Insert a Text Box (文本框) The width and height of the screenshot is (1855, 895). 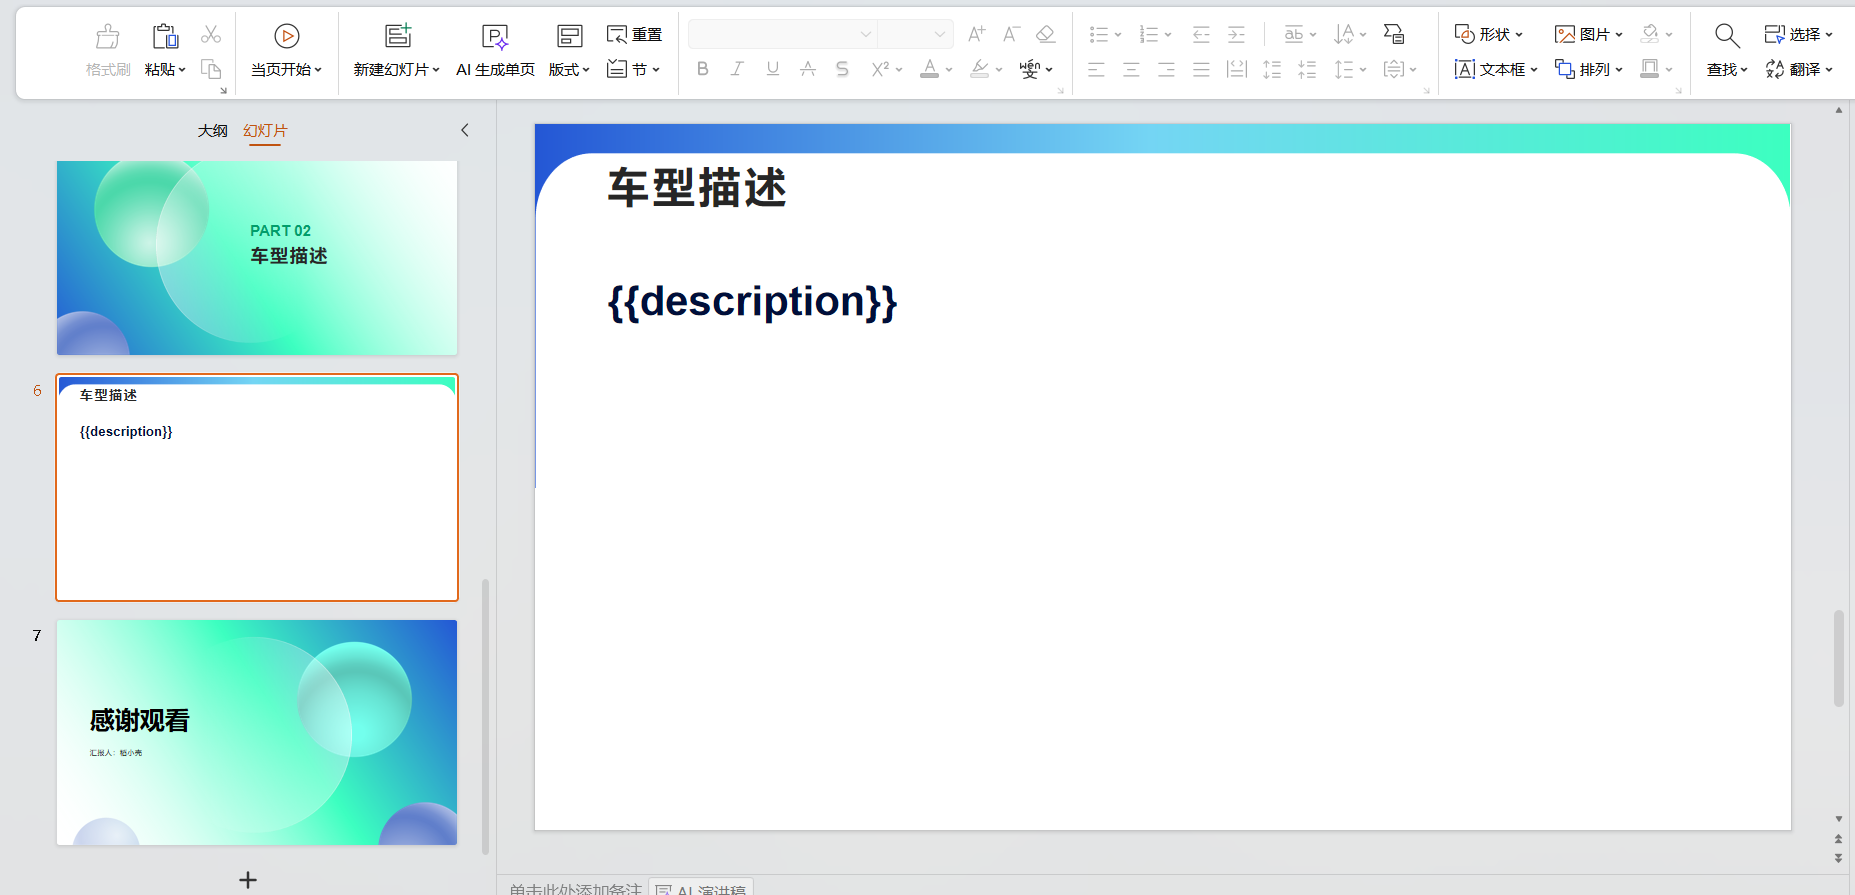click(x=1496, y=69)
